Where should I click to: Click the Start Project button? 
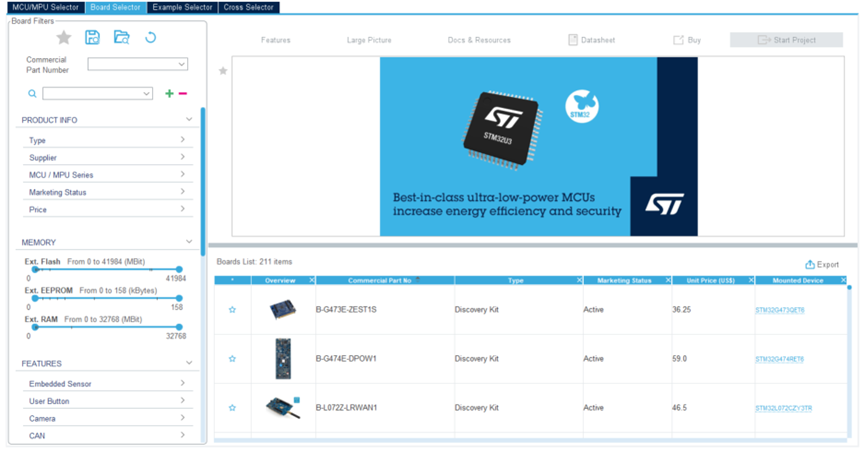pyautogui.click(x=786, y=40)
